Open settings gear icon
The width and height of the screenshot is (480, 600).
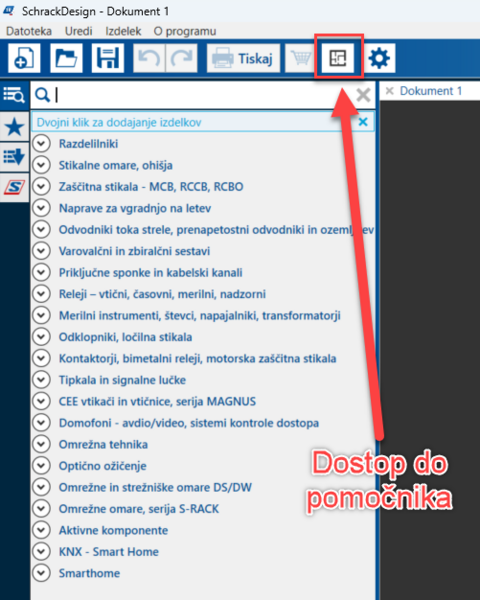[379, 58]
